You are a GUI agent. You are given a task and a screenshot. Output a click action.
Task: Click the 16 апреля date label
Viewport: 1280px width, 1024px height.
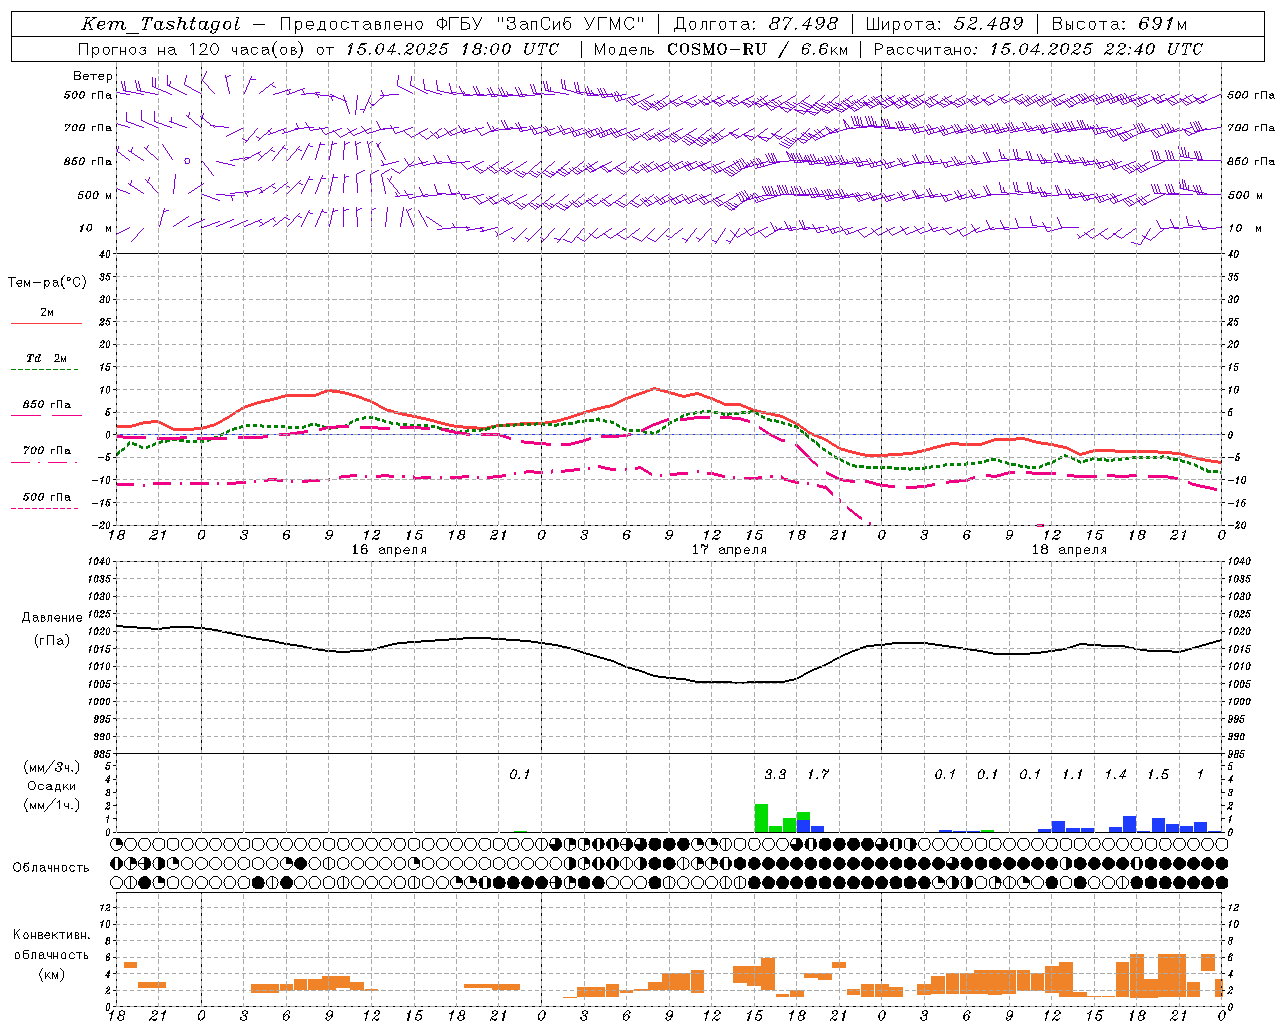(389, 550)
